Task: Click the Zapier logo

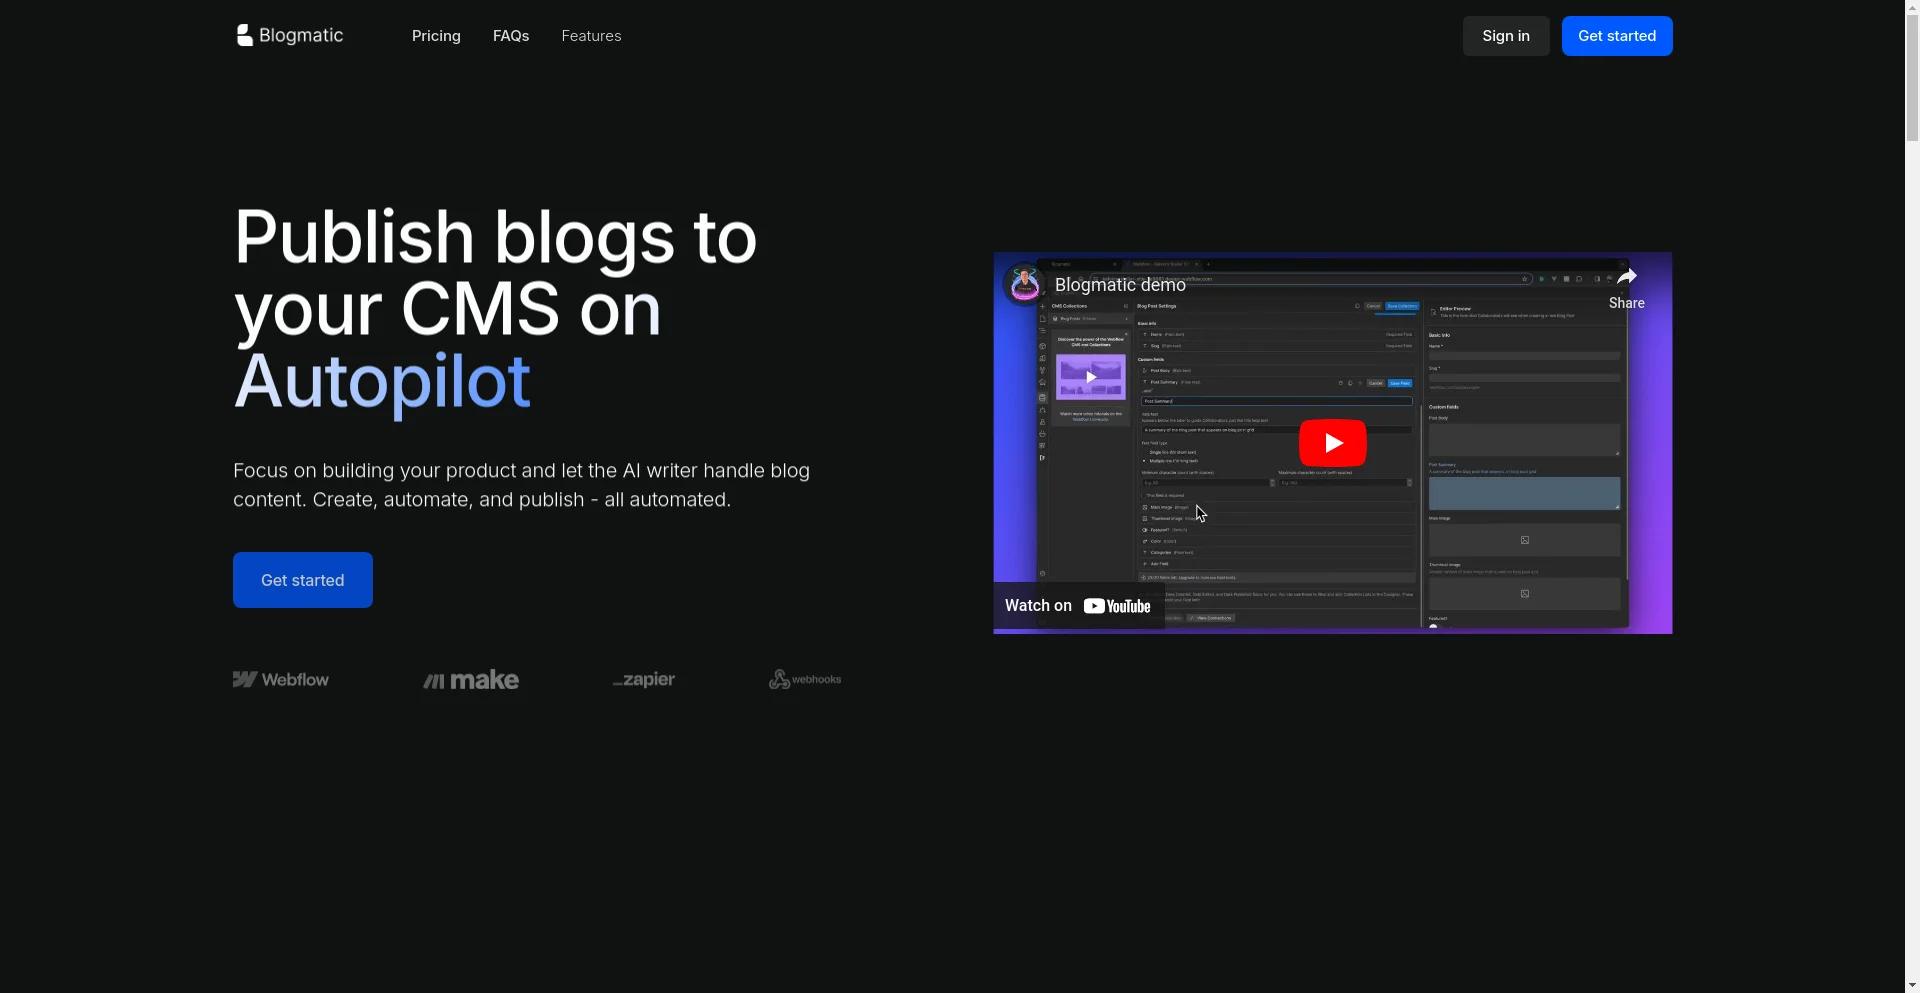Action: [644, 680]
